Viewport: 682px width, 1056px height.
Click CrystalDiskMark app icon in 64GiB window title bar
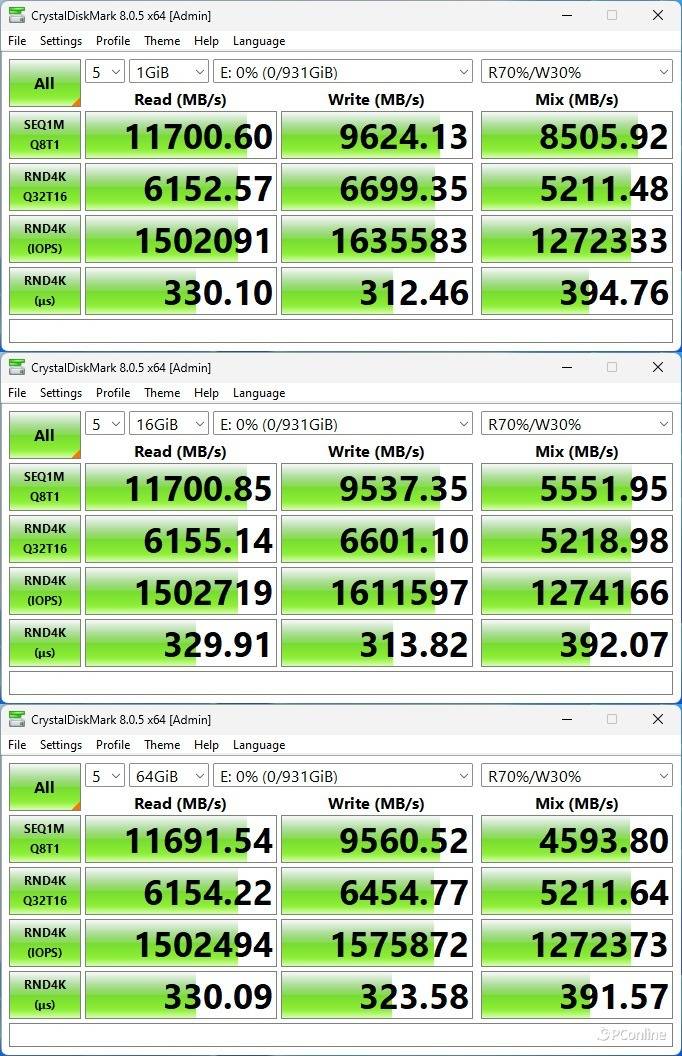(x=17, y=719)
